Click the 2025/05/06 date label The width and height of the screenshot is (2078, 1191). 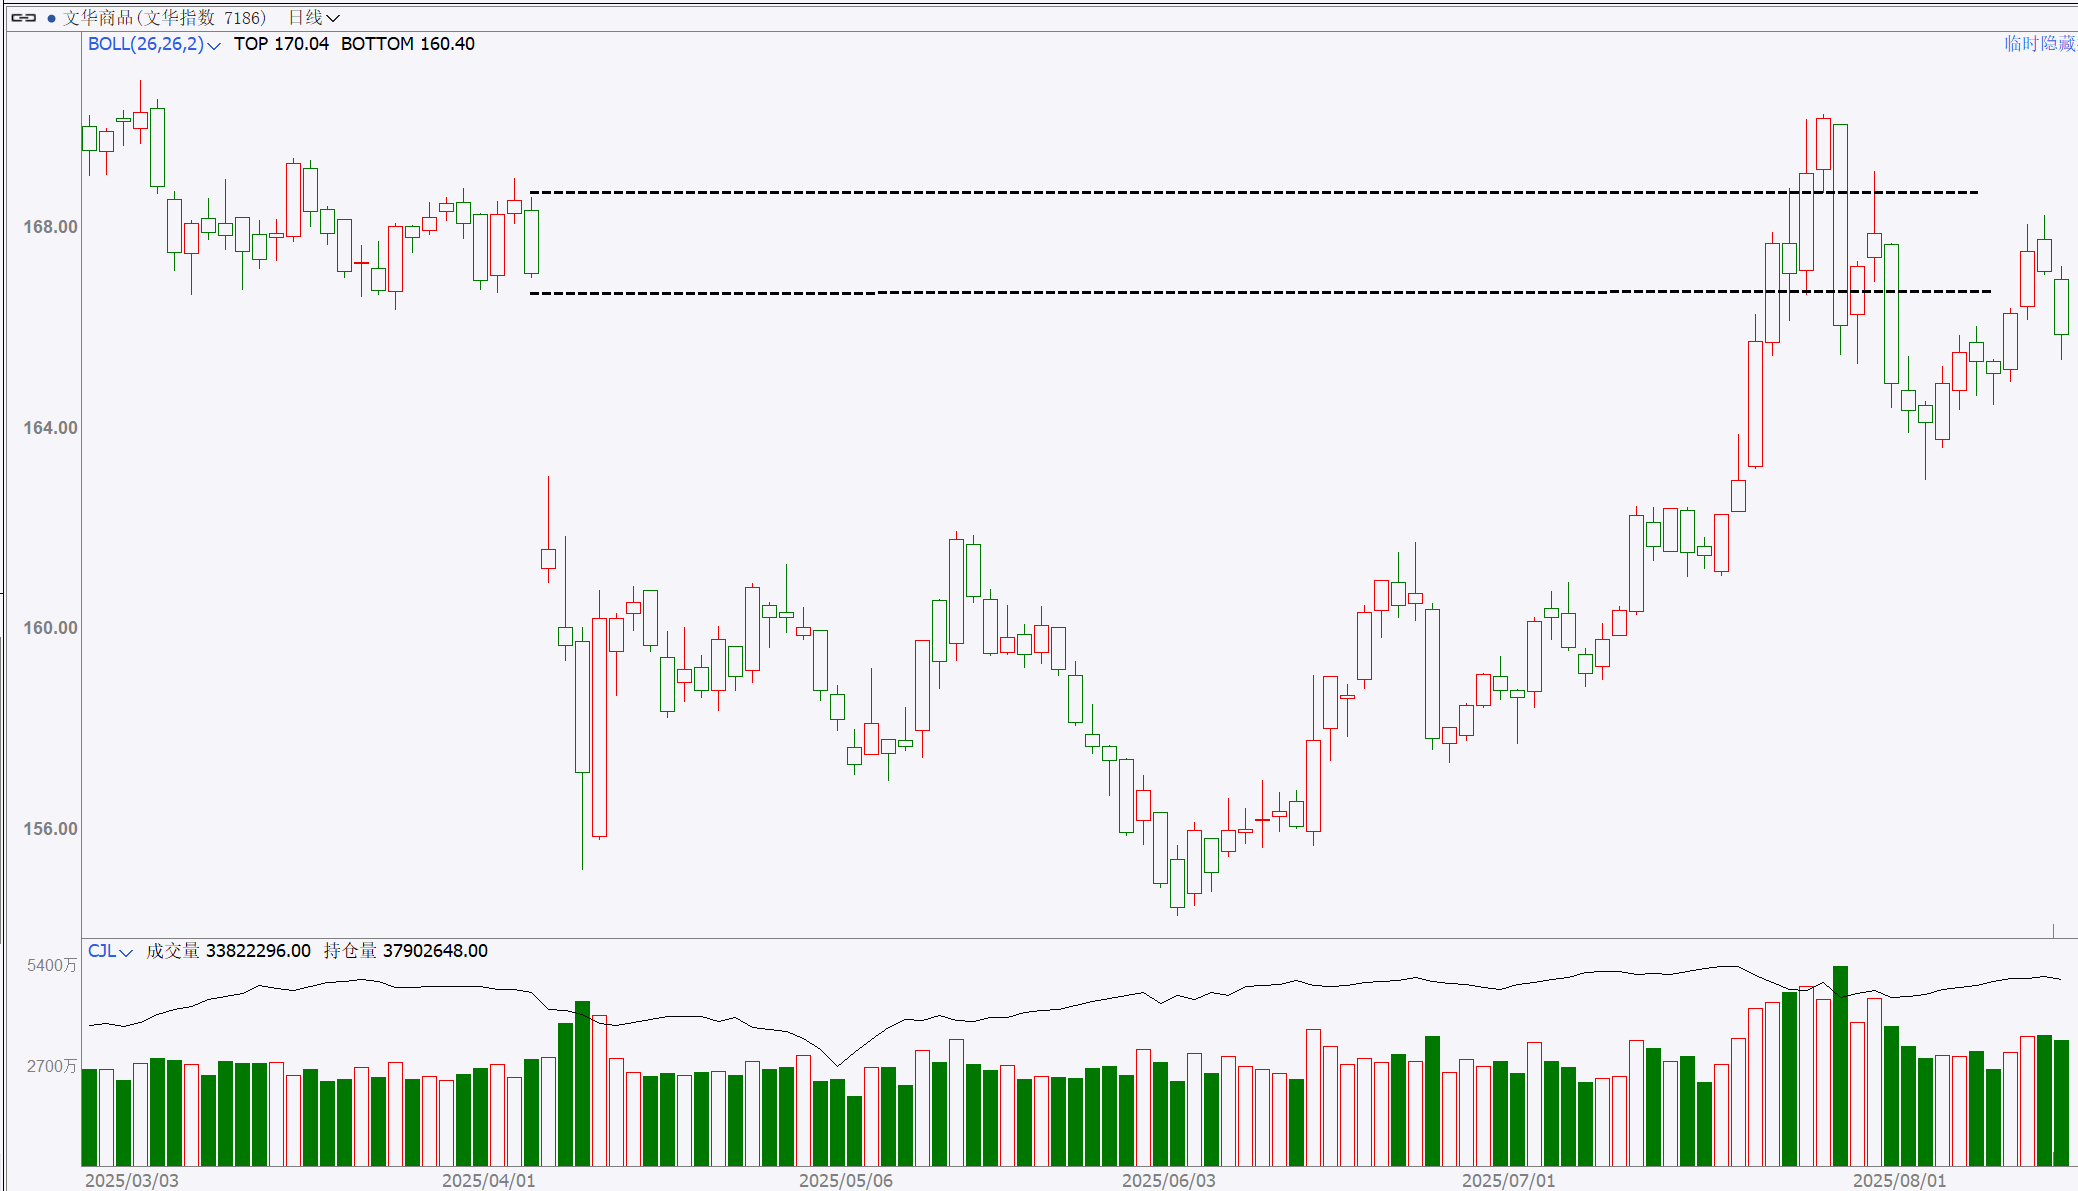click(846, 1180)
